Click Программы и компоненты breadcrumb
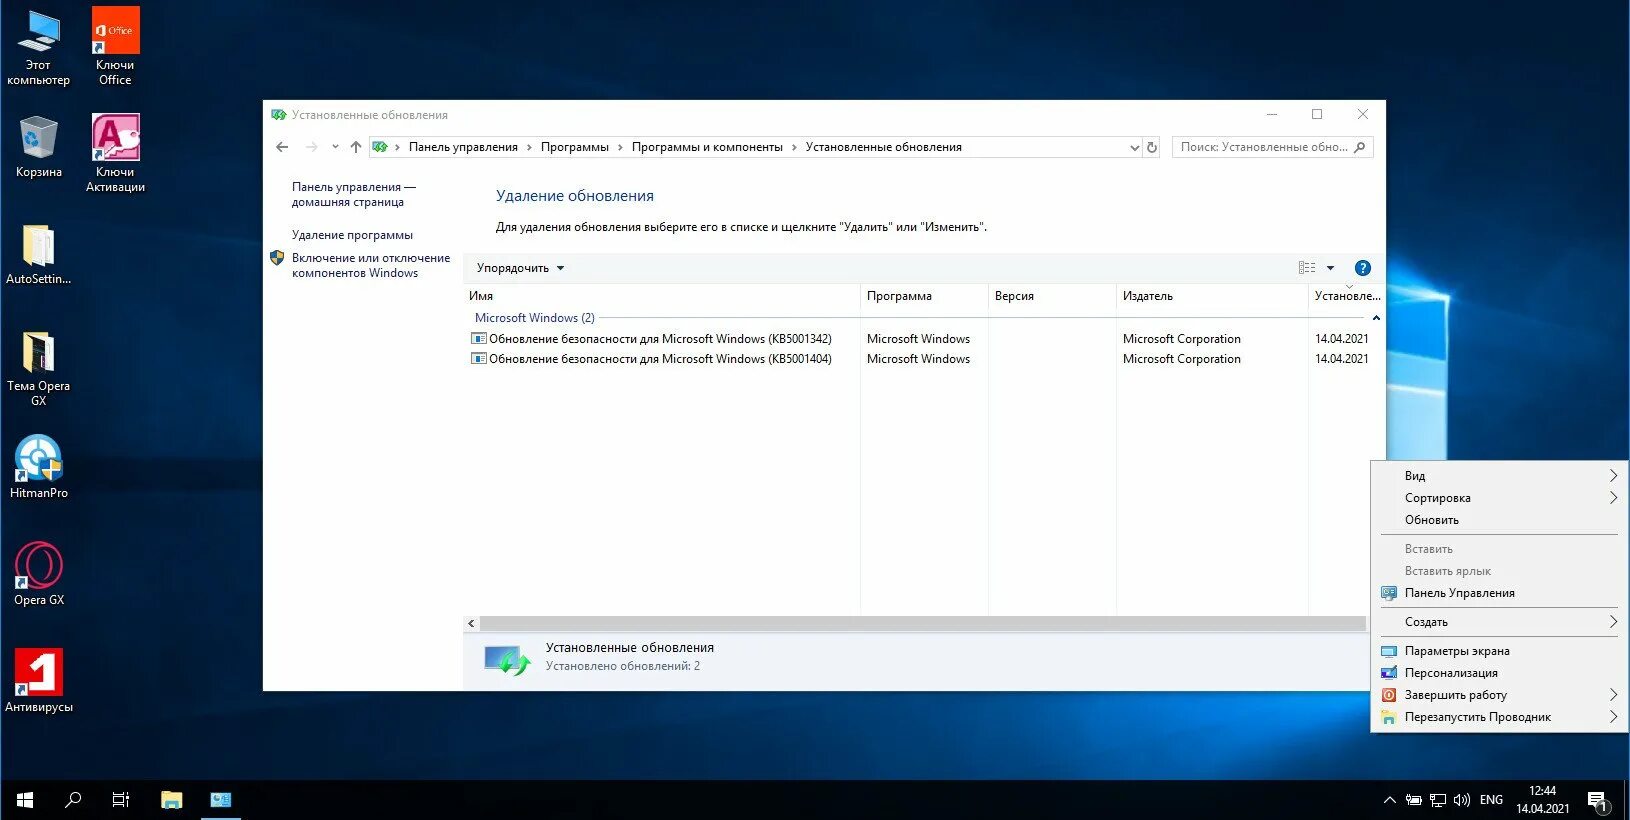The width and height of the screenshot is (1630, 820). [707, 147]
